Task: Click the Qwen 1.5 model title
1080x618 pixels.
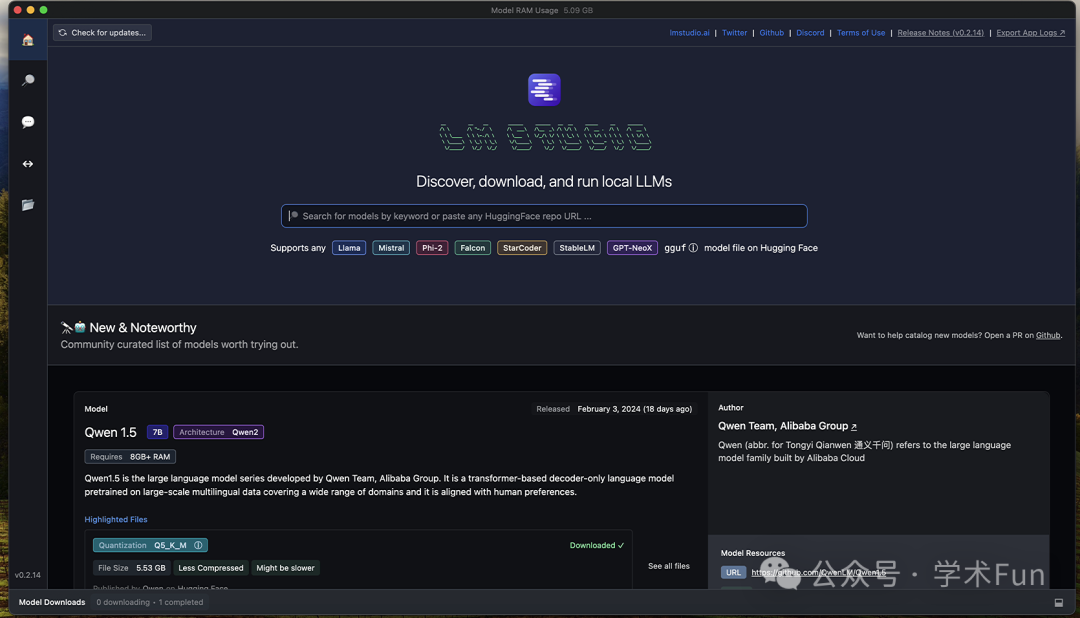Action: click(x=110, y=432)
